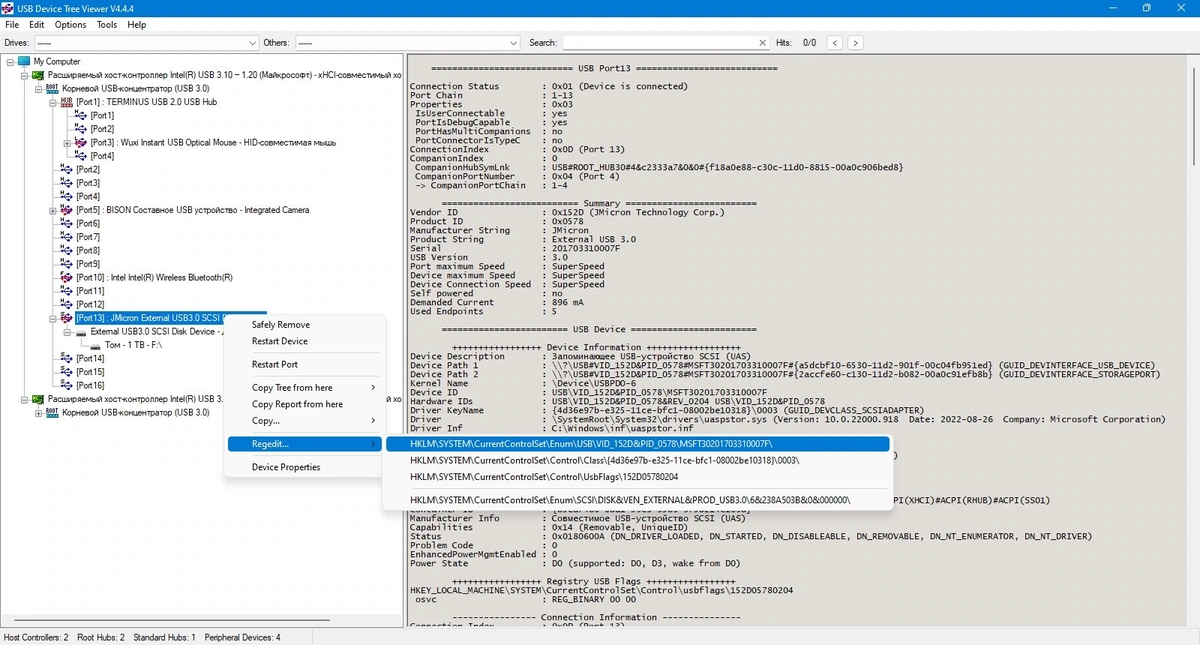Open the Help menu
Image resolution: width=1200 pixels, height=645 pixels.
click(x=137, y=24)
